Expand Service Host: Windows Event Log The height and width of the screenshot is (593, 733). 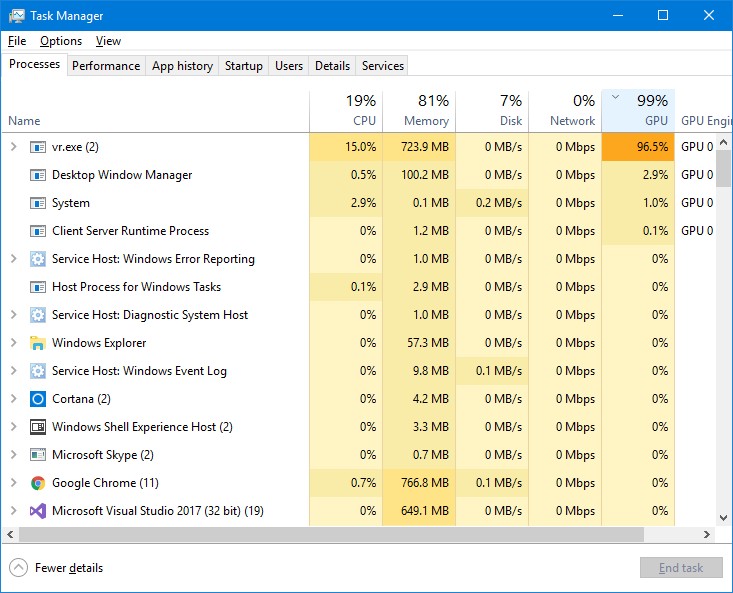tap(14, 371)
